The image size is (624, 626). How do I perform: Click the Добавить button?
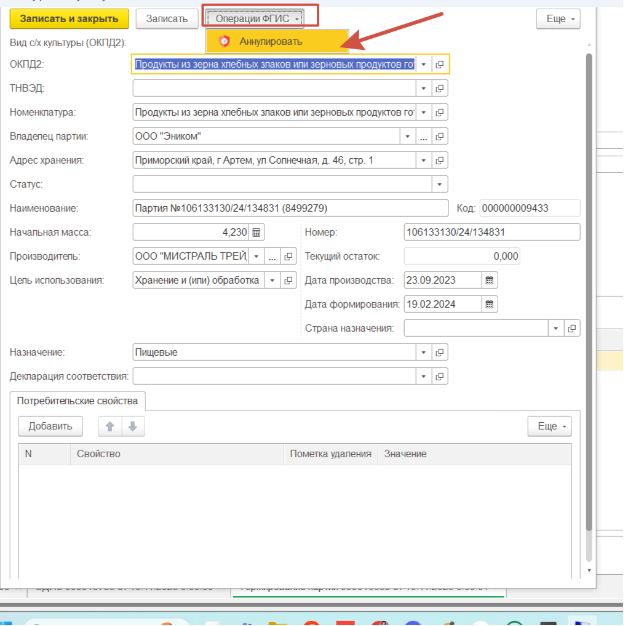50,426
